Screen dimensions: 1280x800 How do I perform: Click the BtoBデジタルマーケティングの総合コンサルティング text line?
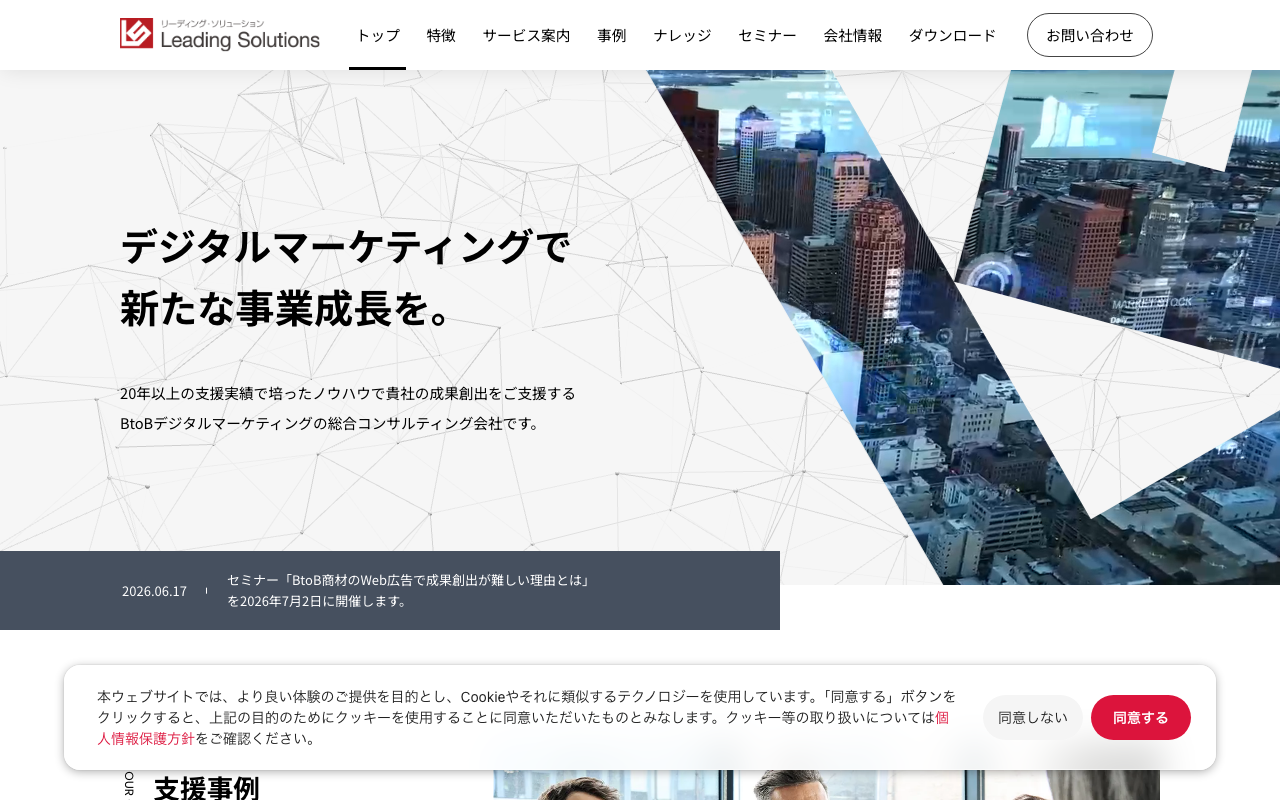331,423
